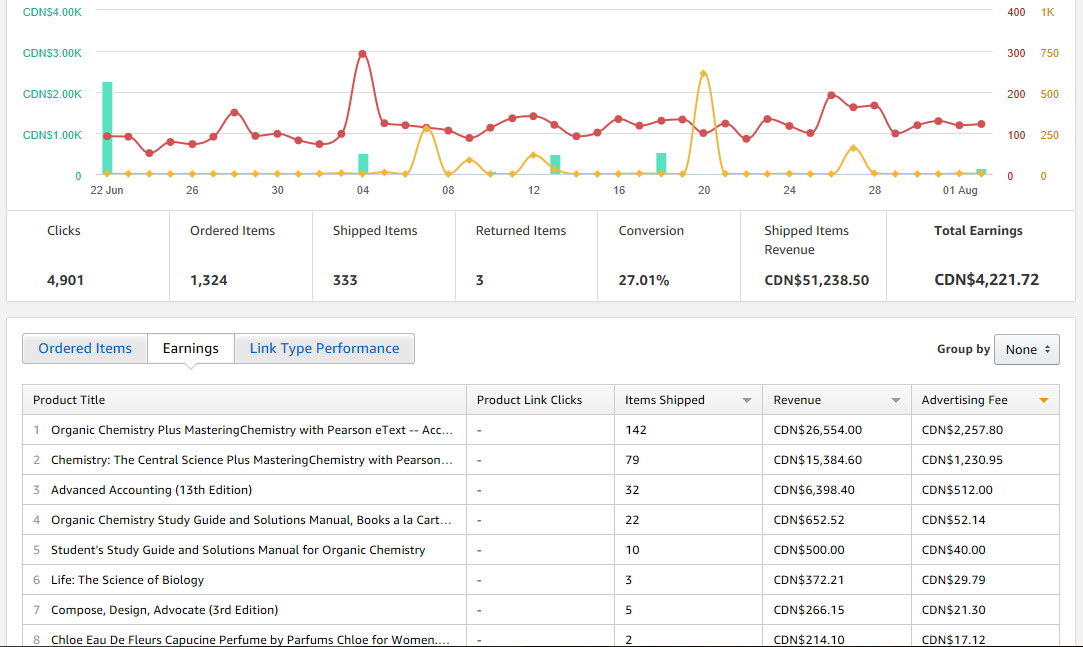Click the Items Shipped sort arrow
The width and height of the screenshot is (1083, 647).
pyautogui.click(x=746, y=401)
